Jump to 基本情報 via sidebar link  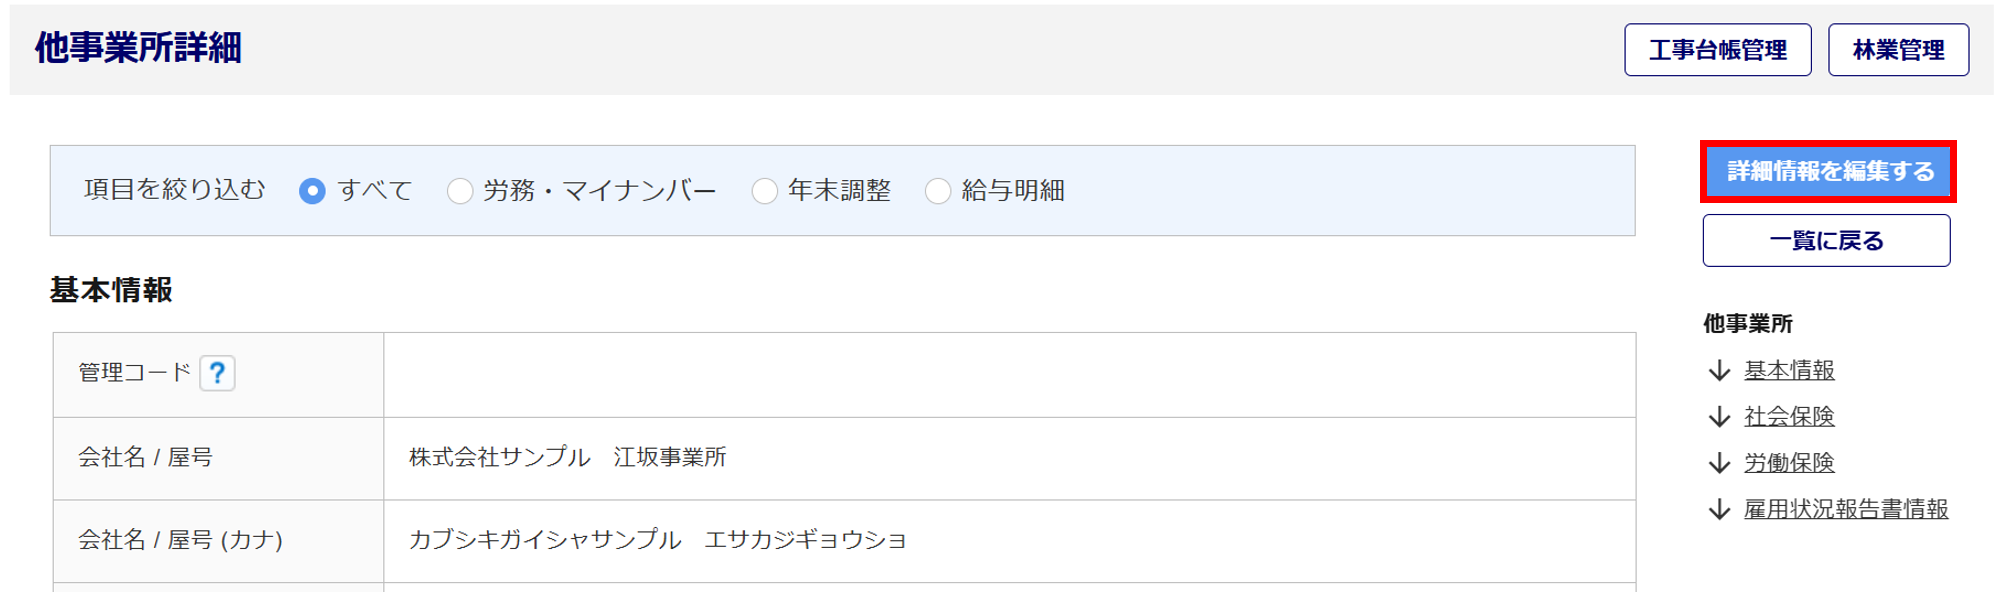(1789, 371)
